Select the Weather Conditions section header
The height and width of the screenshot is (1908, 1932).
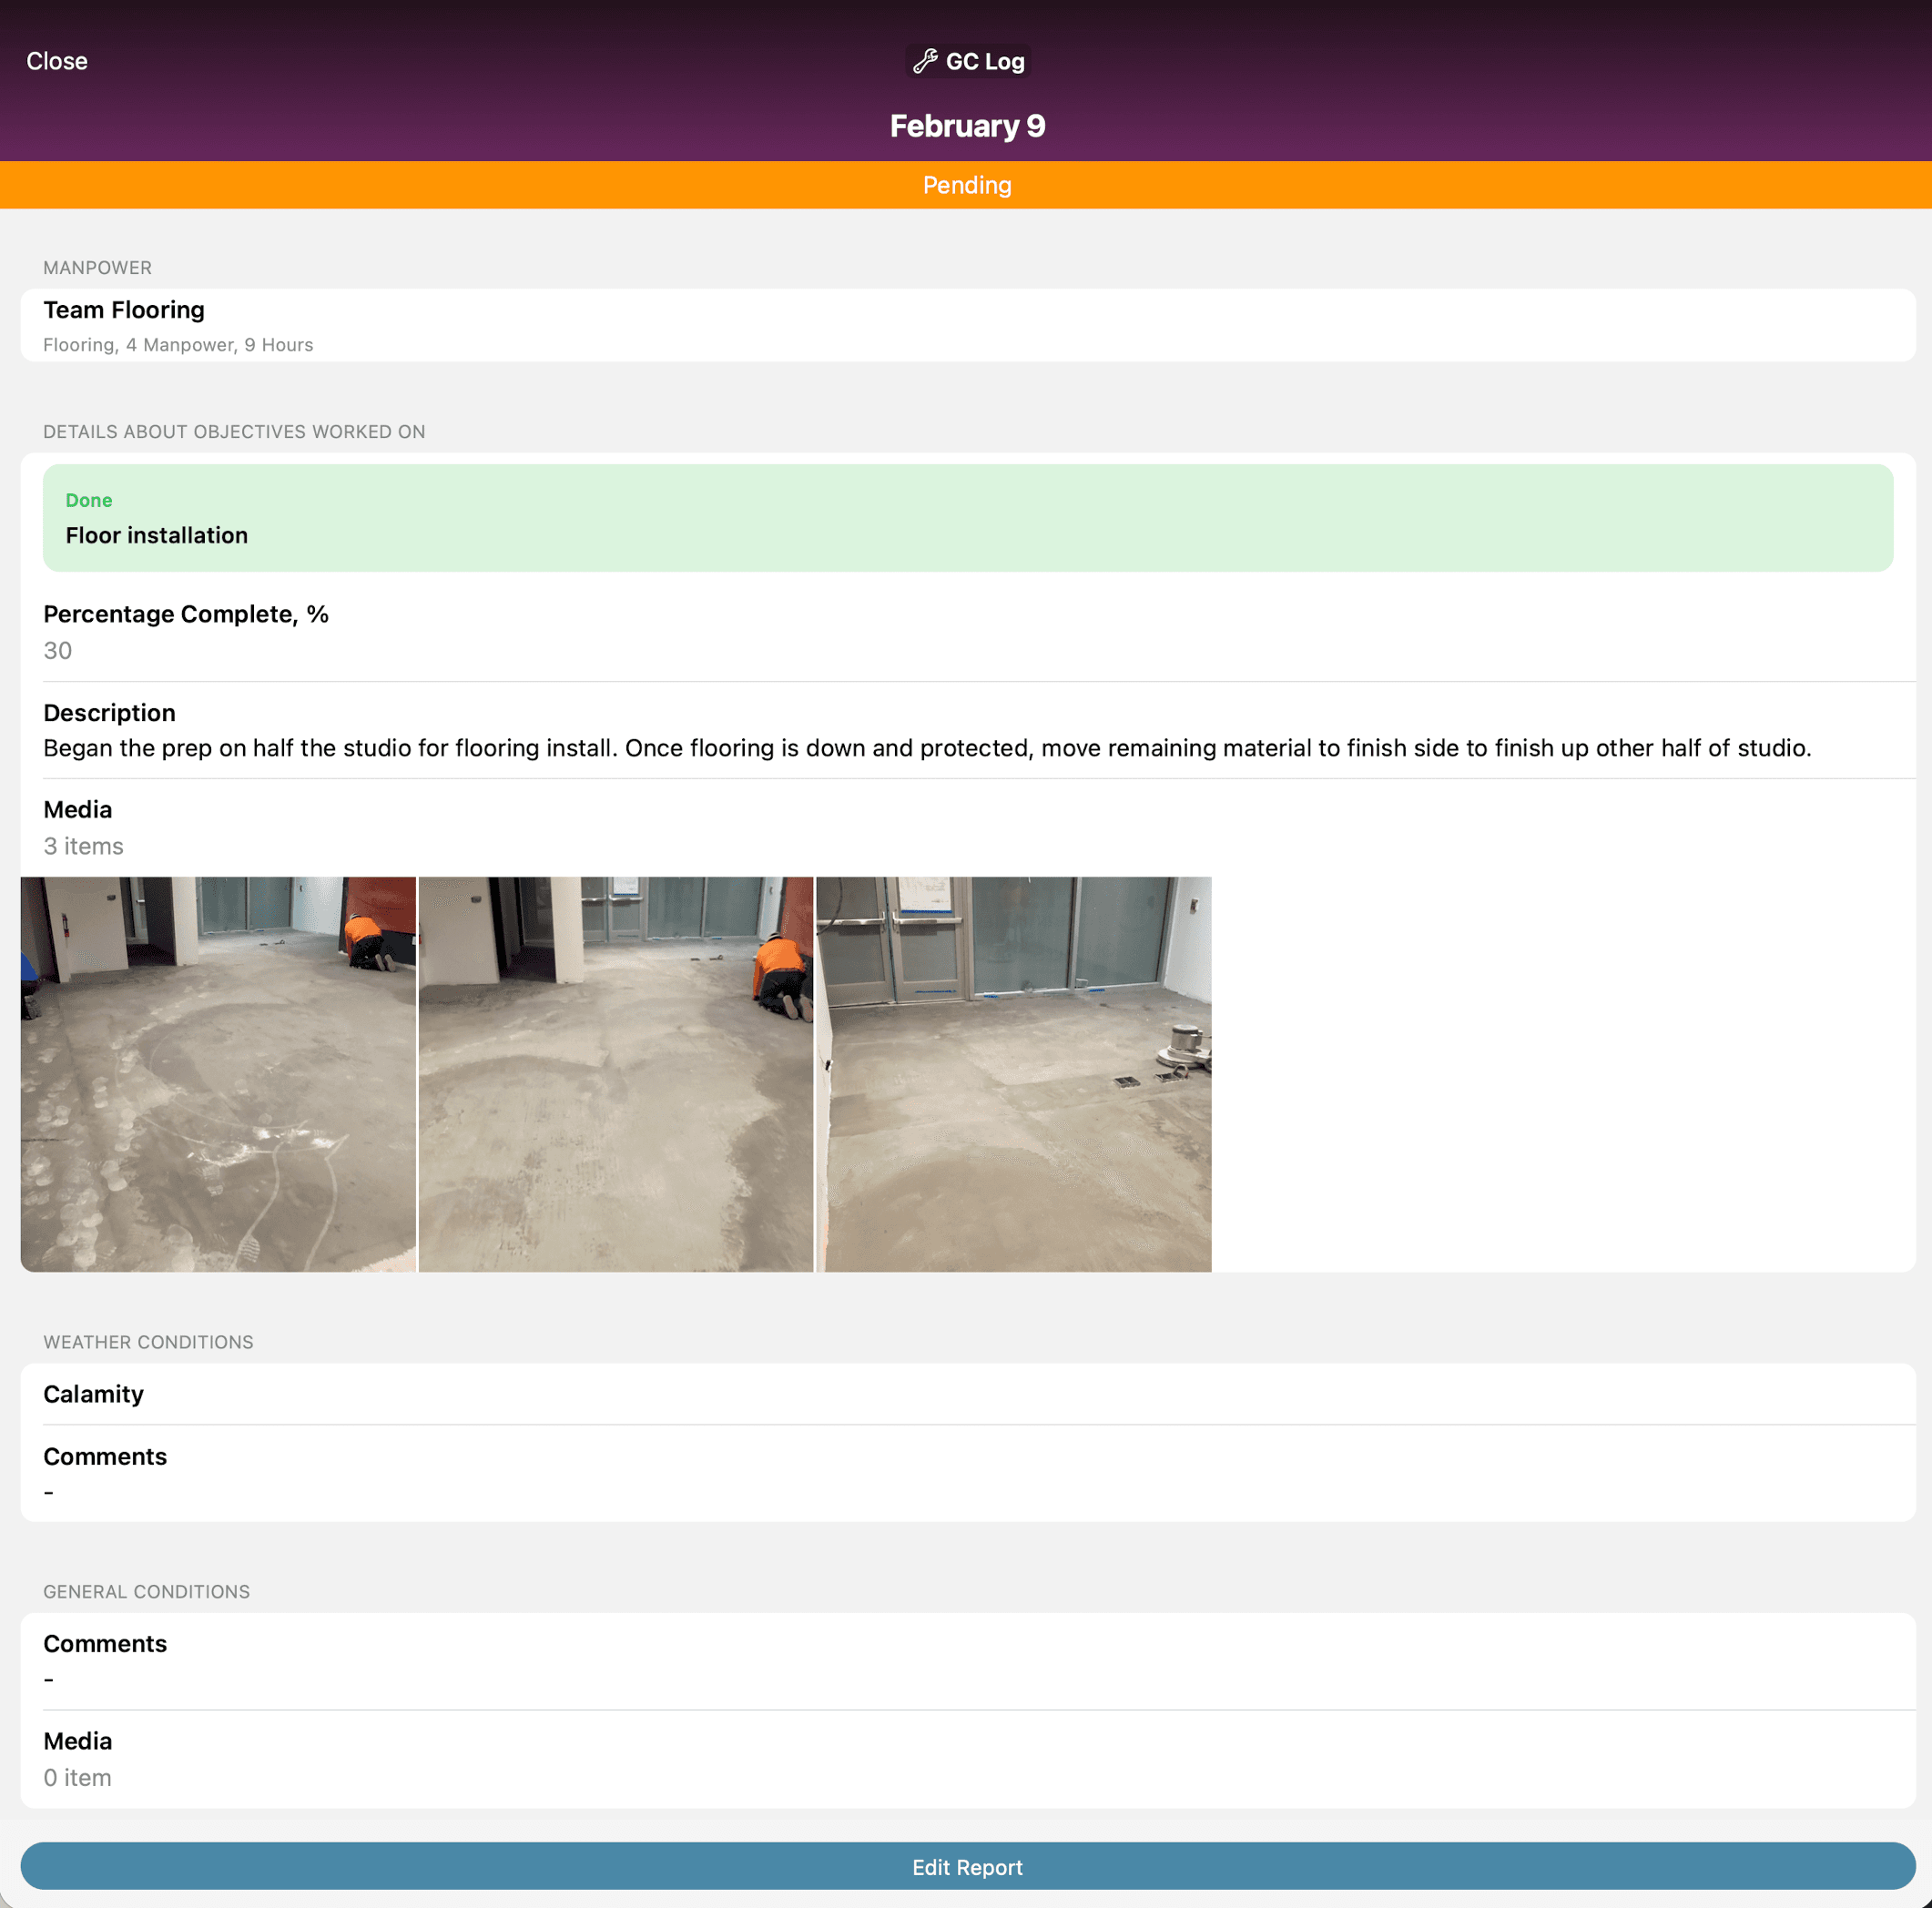[x=148, y=1341]
